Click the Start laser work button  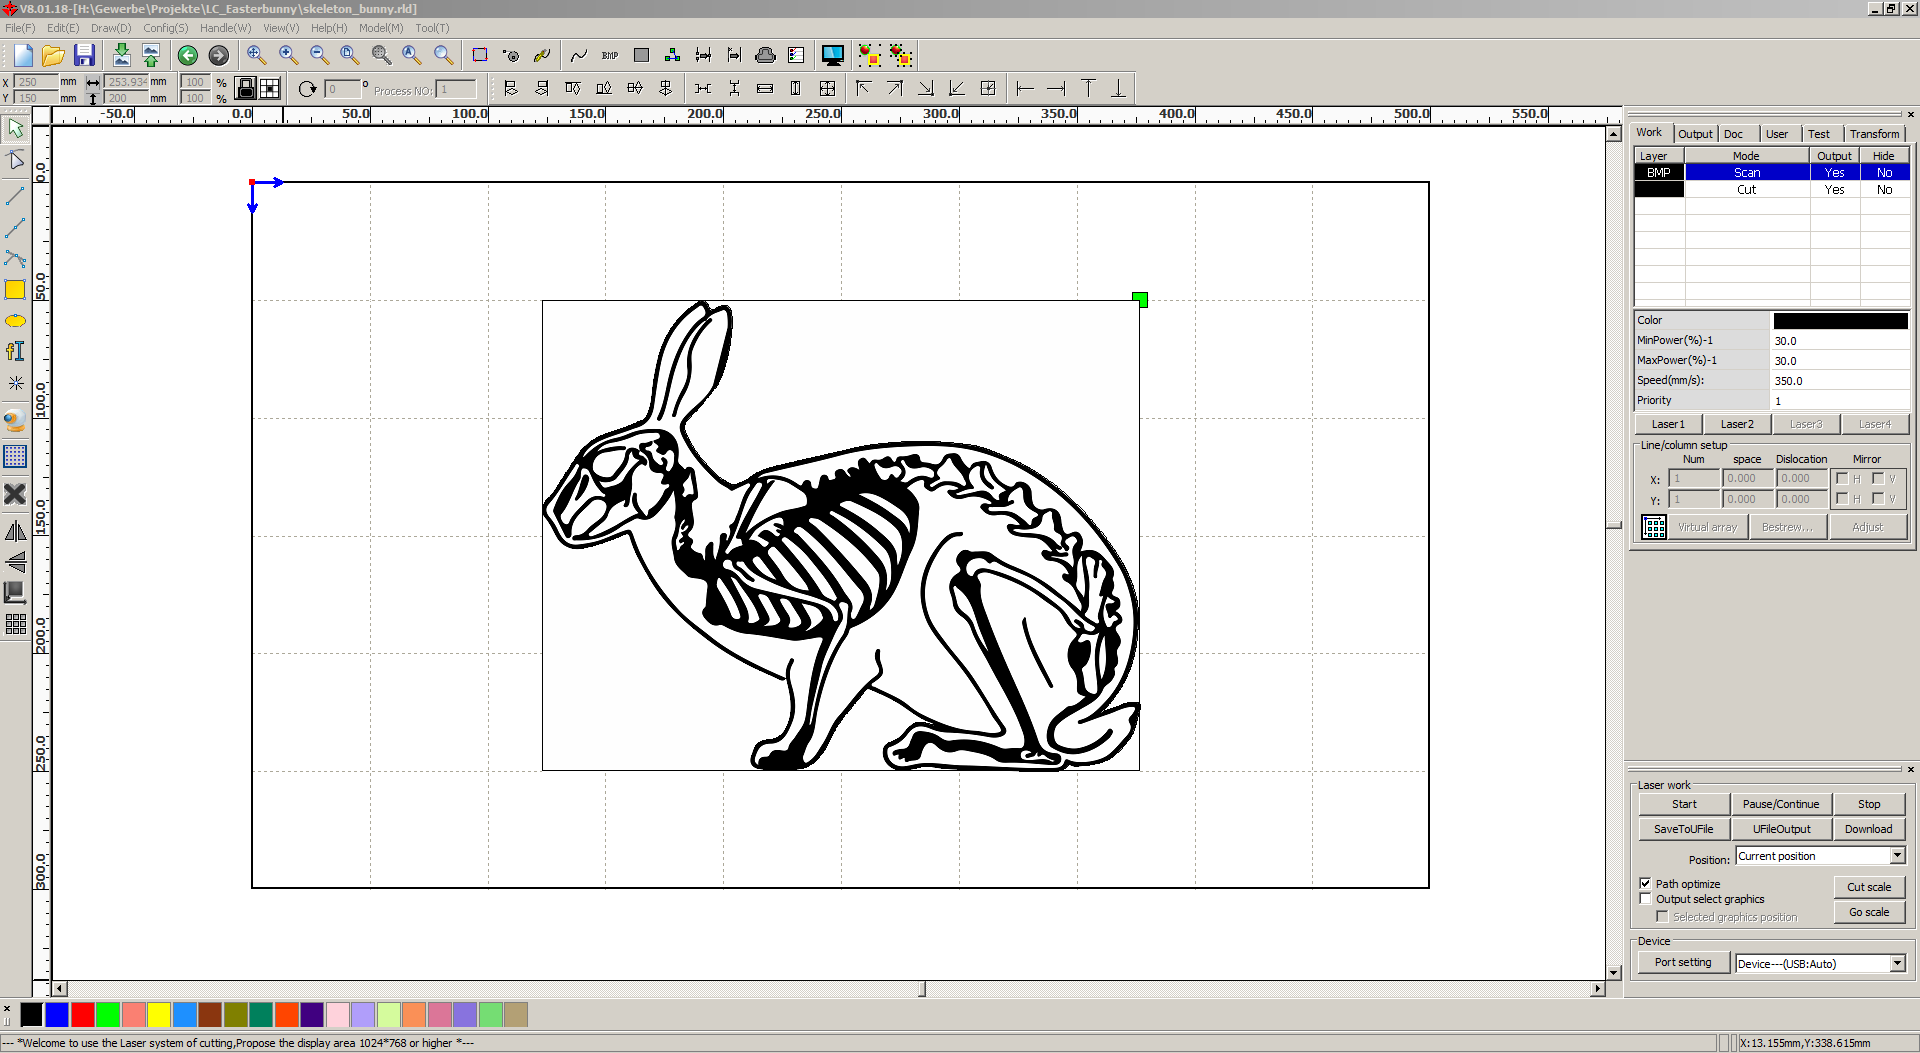point(1684,804)
